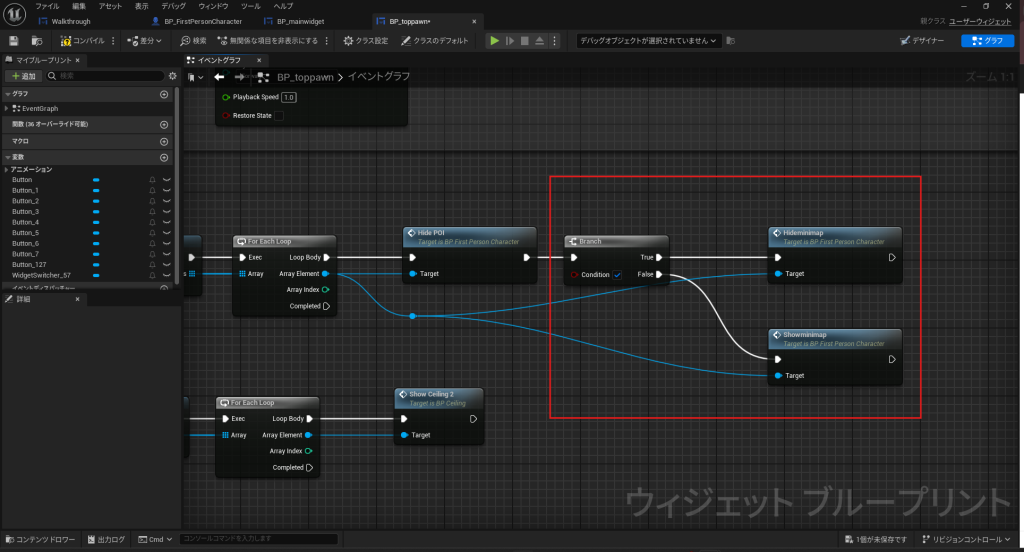This screenshot has height=552, width=1024.
Task: Toggle visibility eye for Button_3 variable
Action: pos(166,212)
